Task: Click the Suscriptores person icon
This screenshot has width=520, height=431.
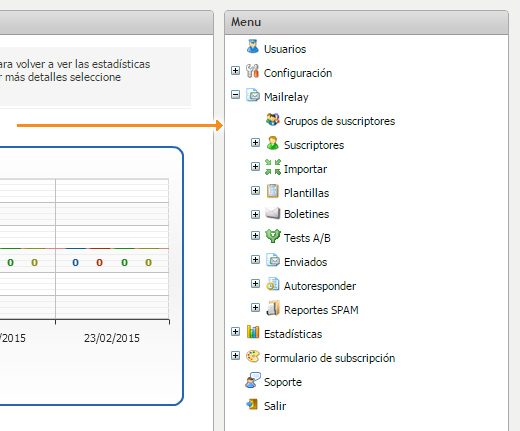Action: tap(273, 143)
